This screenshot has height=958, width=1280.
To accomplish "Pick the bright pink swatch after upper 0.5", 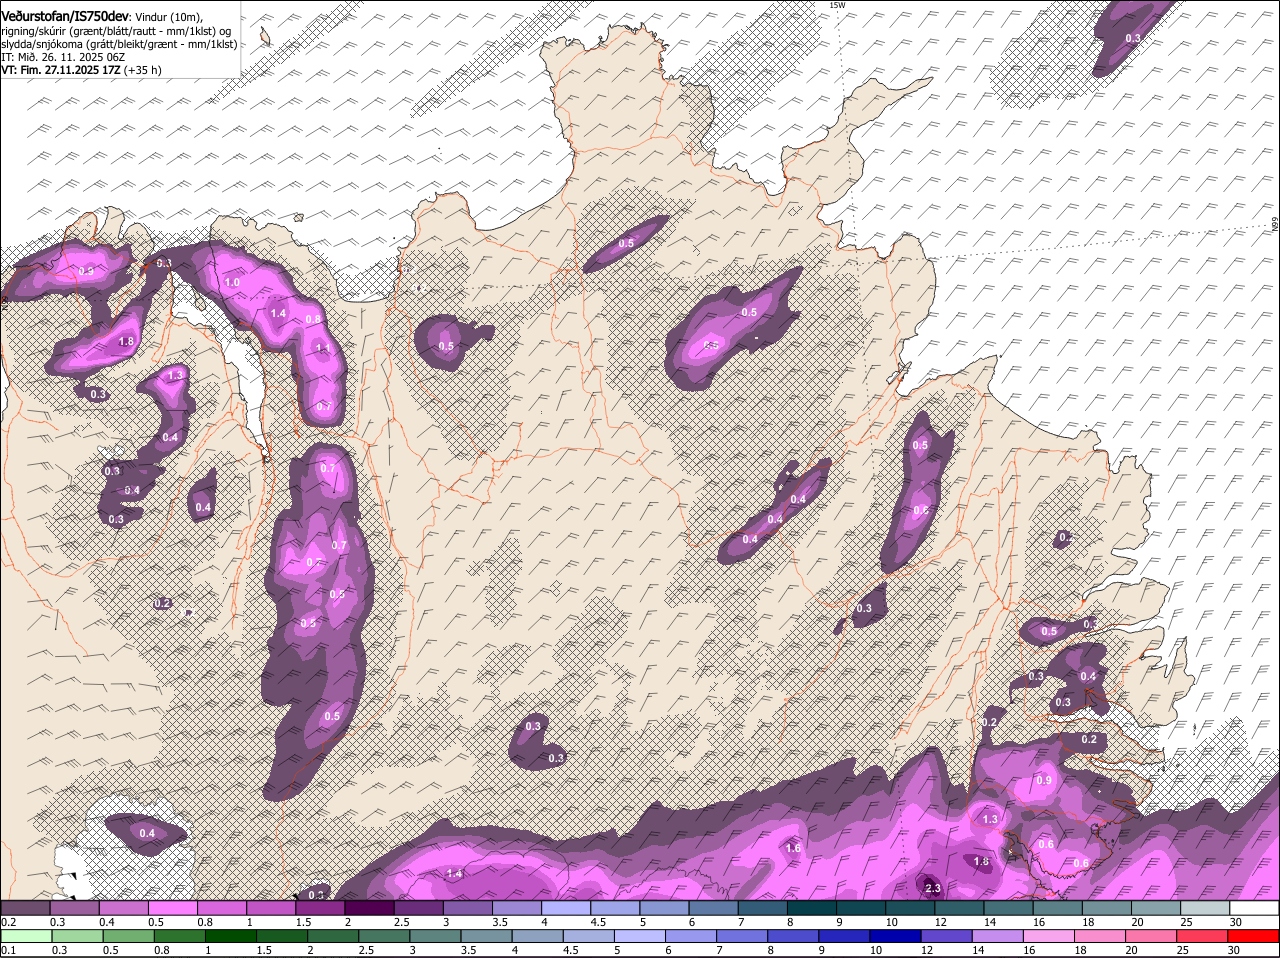I will point(172,907).
